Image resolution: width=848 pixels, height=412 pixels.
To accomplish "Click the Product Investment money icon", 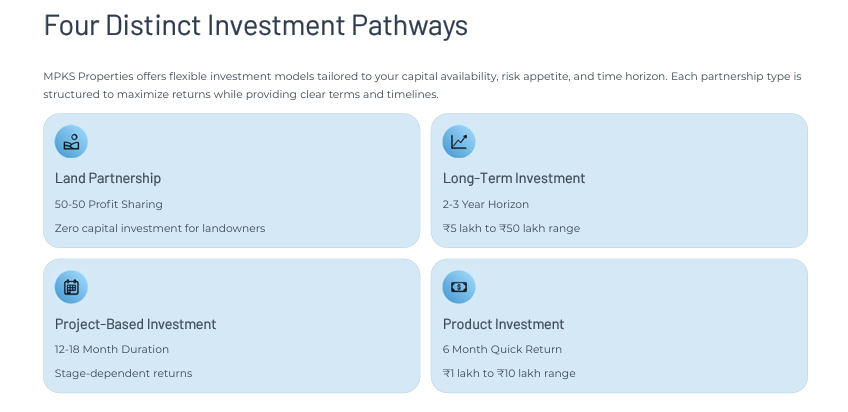I will (x=459, y=287).
